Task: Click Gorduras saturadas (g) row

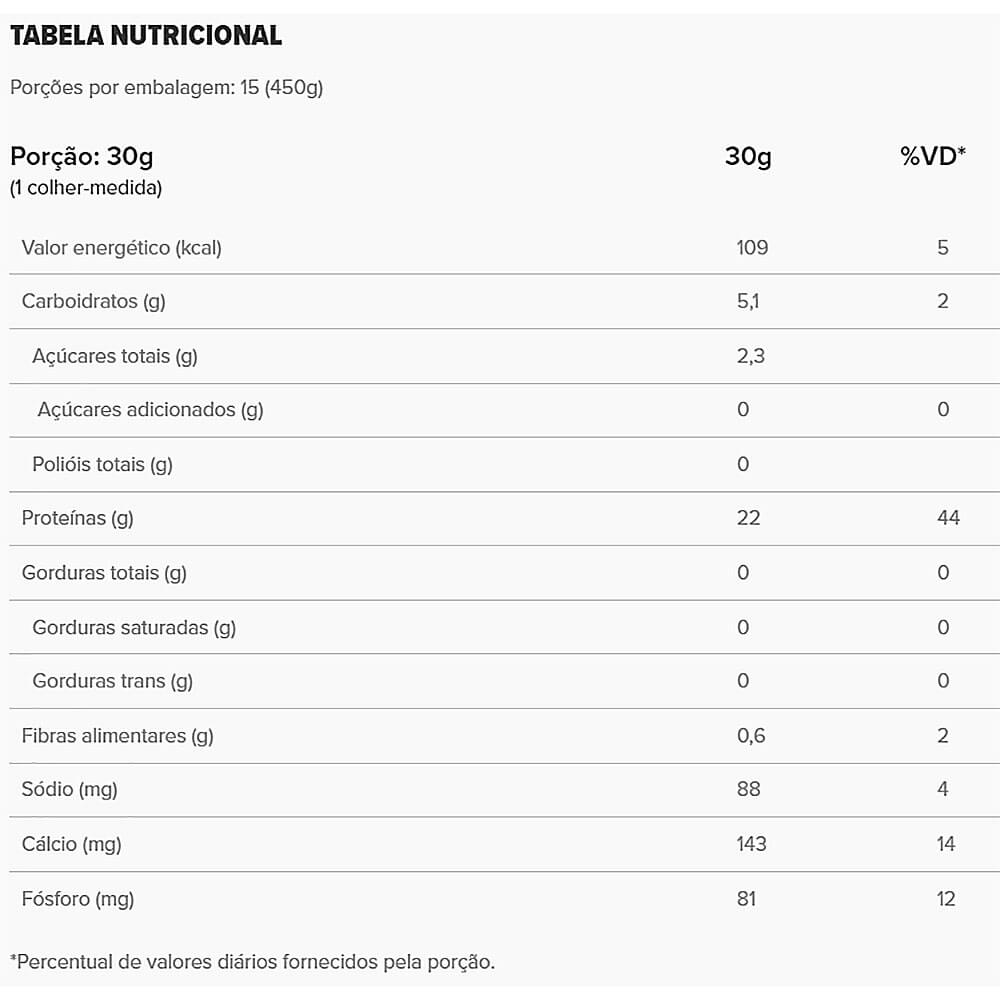Action: (134, 628)
